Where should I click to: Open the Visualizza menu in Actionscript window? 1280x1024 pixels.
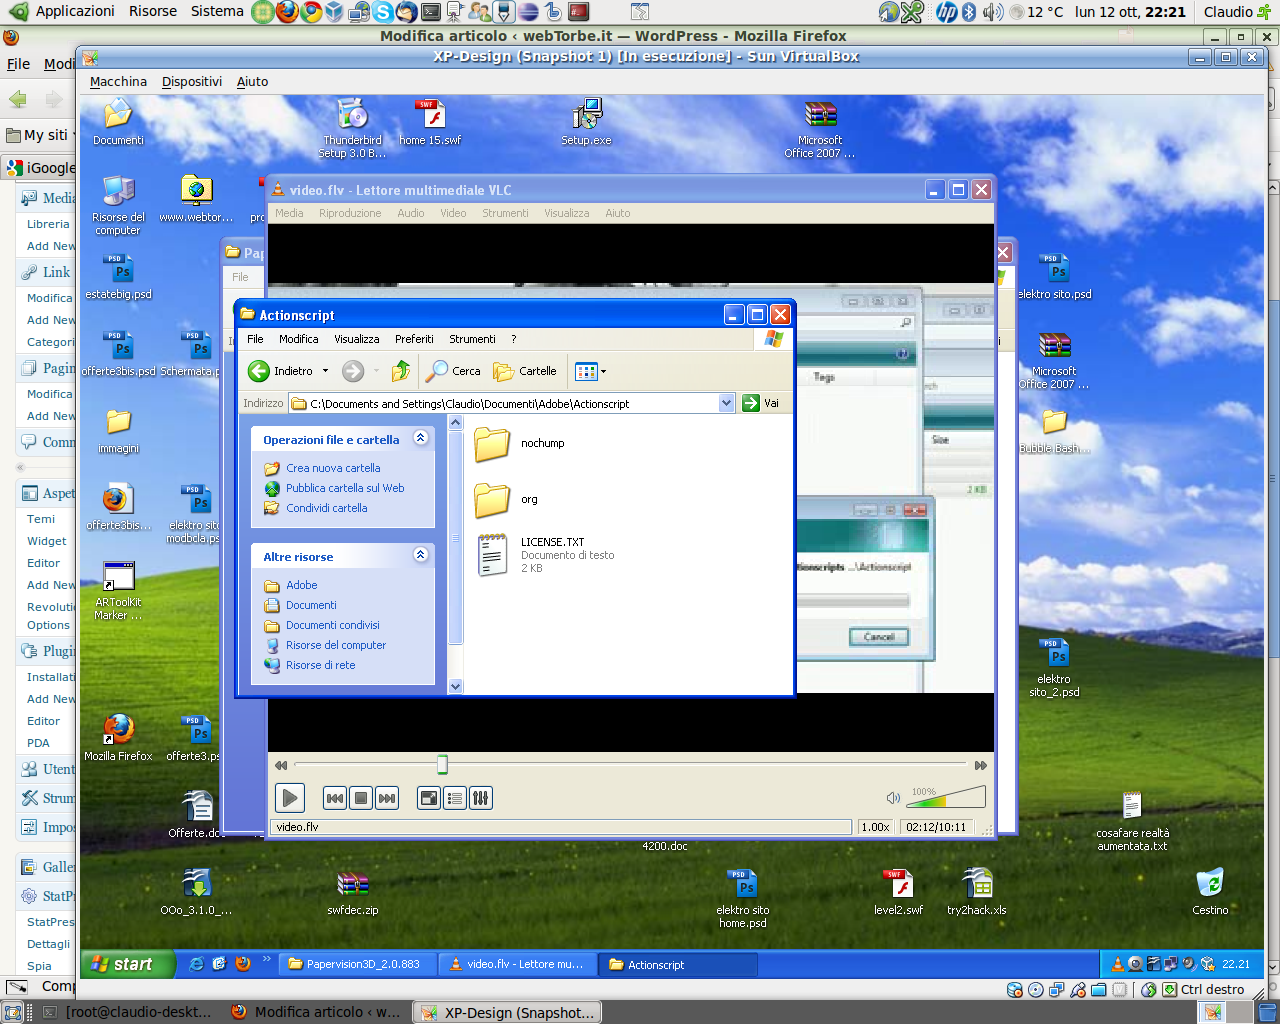(x=357, y=339)
